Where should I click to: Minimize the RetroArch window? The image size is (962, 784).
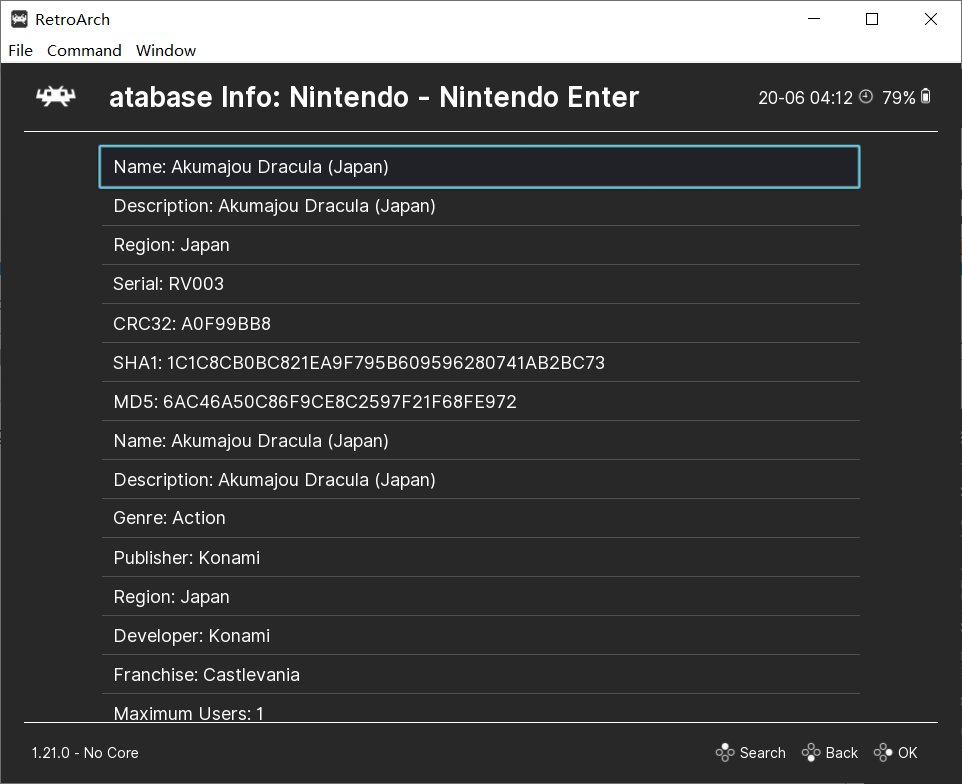[x=814, y=19]
